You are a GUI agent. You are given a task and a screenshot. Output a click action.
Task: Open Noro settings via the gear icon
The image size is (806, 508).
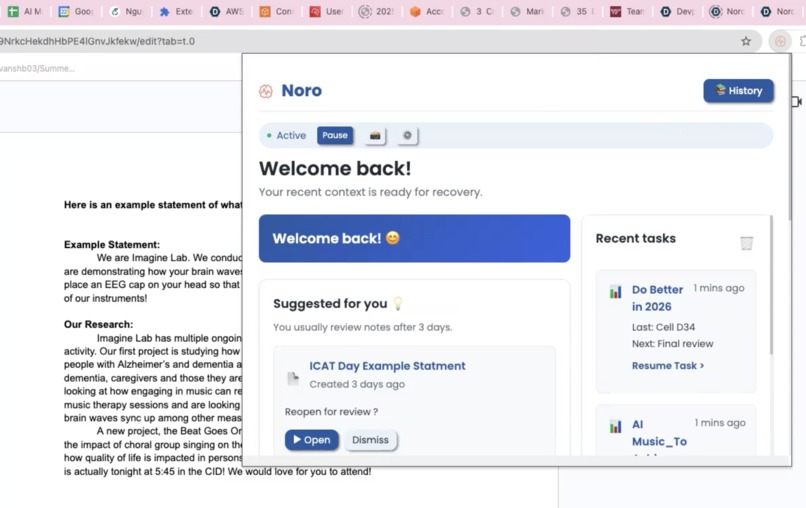(x=407, y=135)
